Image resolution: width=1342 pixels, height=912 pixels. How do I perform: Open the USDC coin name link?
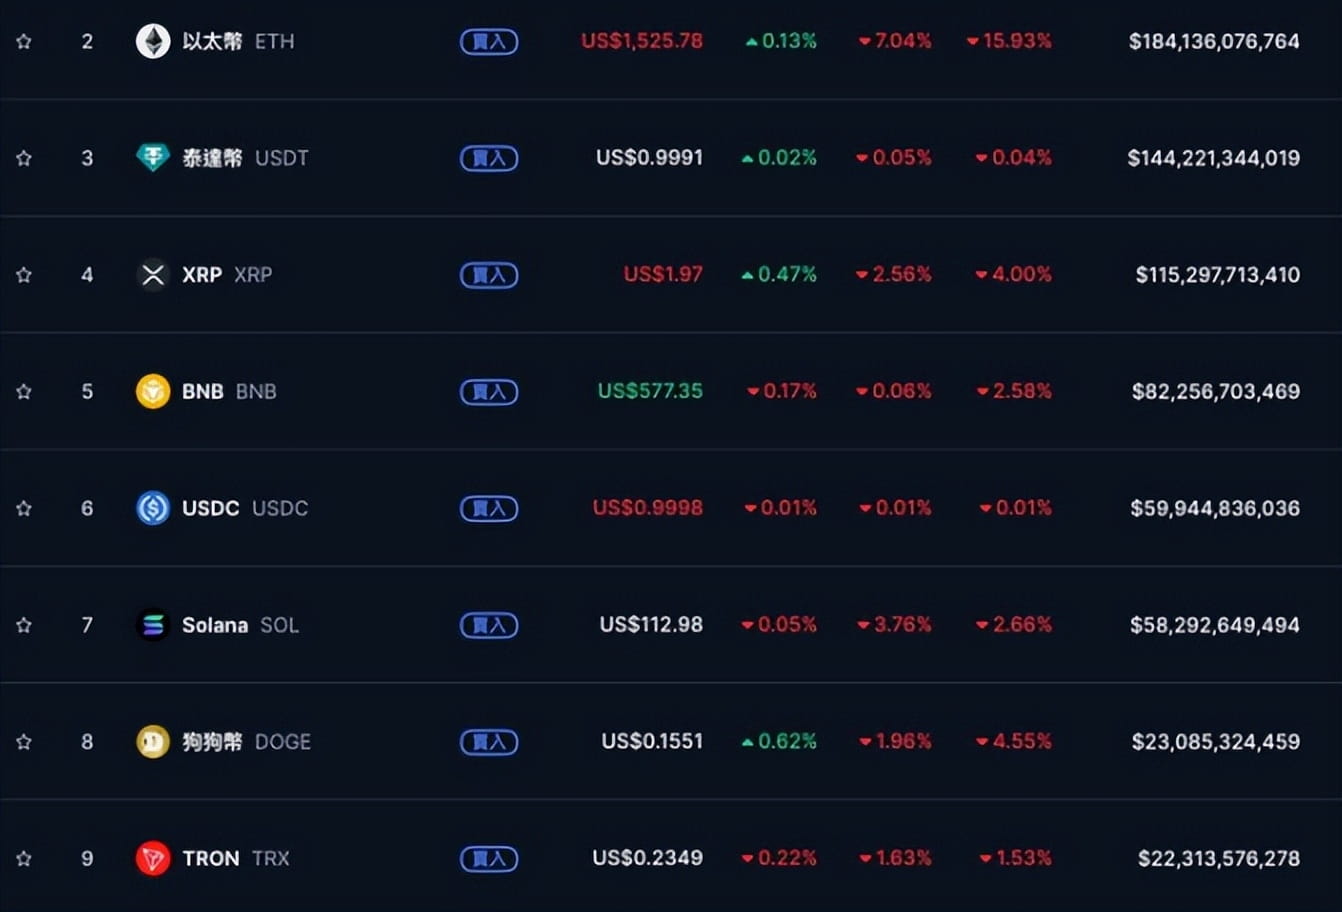click(x=244, y=508)
